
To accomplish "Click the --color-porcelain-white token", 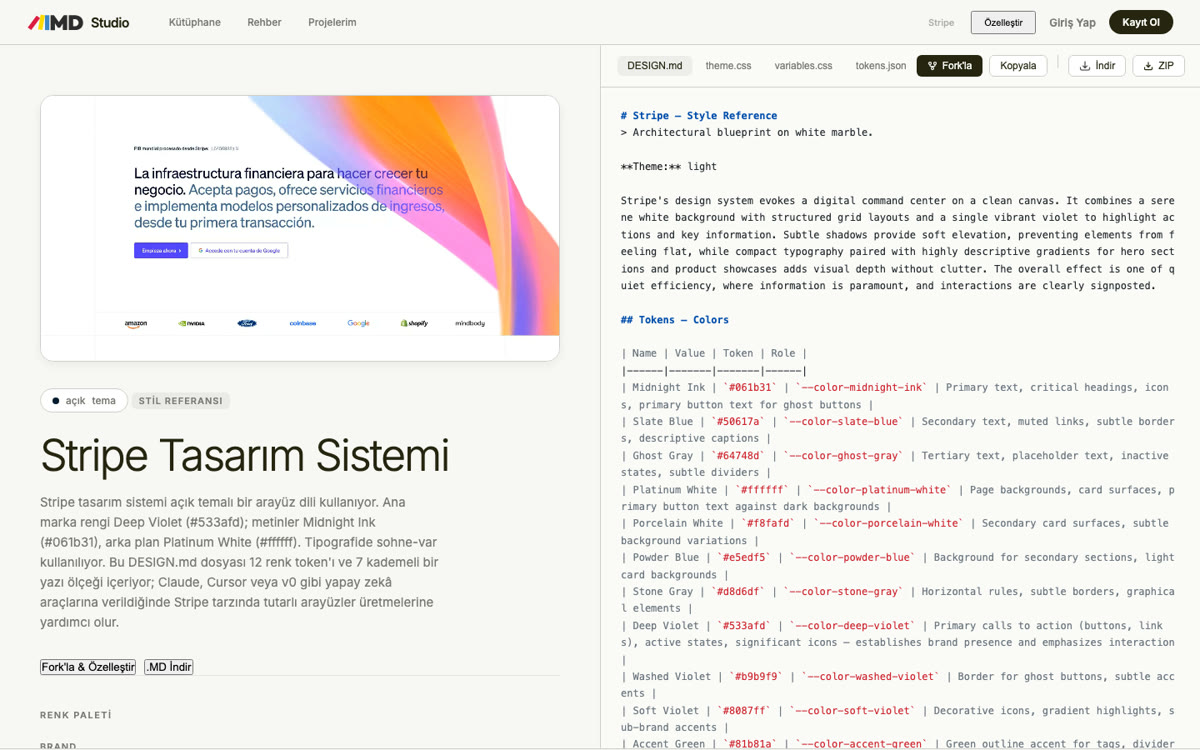I will [x=888, y=524].
